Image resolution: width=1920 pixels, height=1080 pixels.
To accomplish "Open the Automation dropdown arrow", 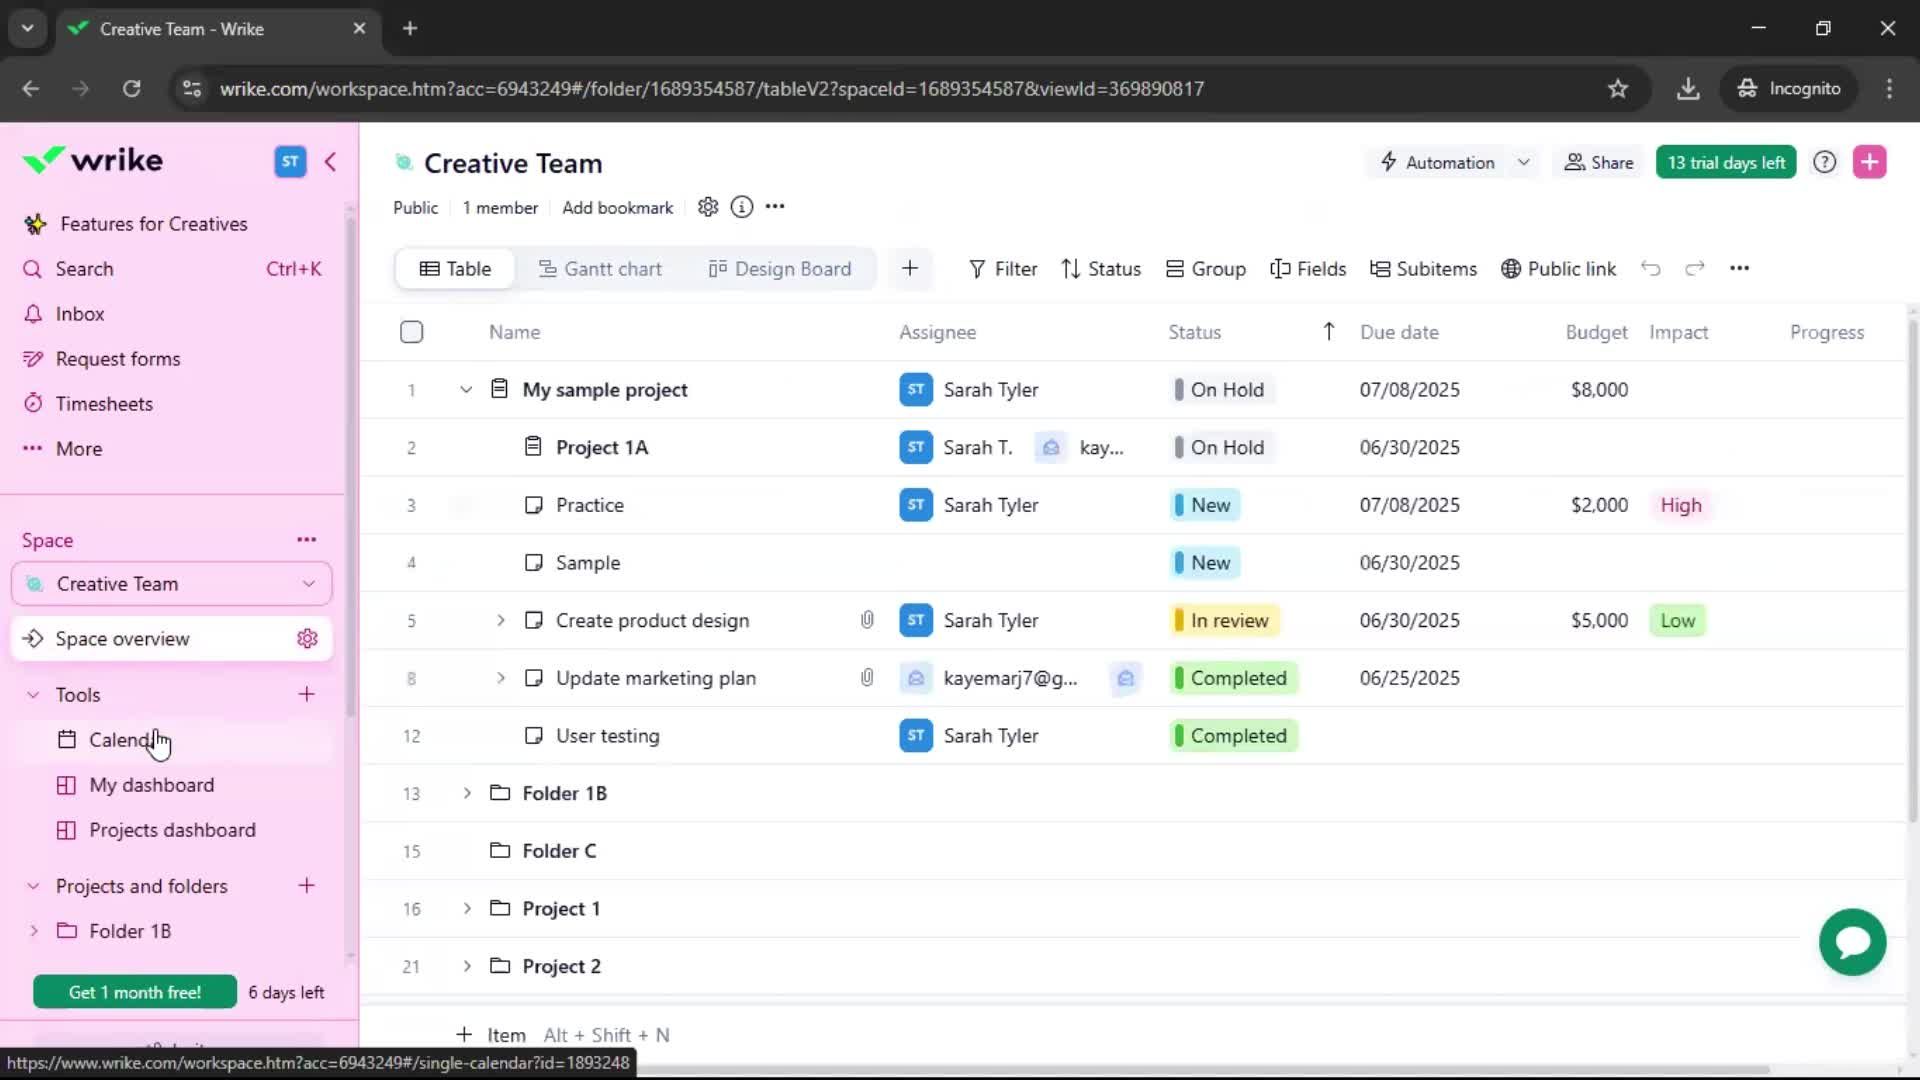I will [x=1524, y=162].
